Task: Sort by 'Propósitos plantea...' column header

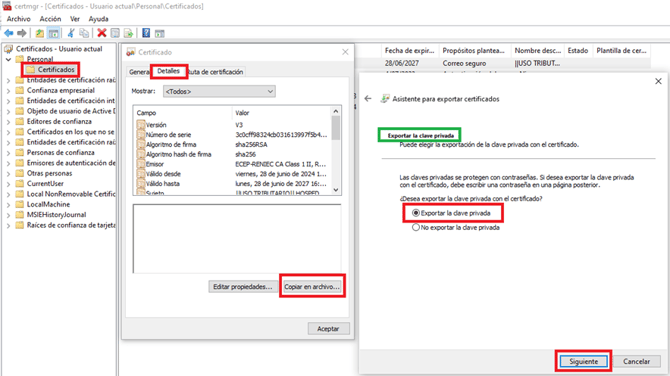Action: (x=474, y=50)
